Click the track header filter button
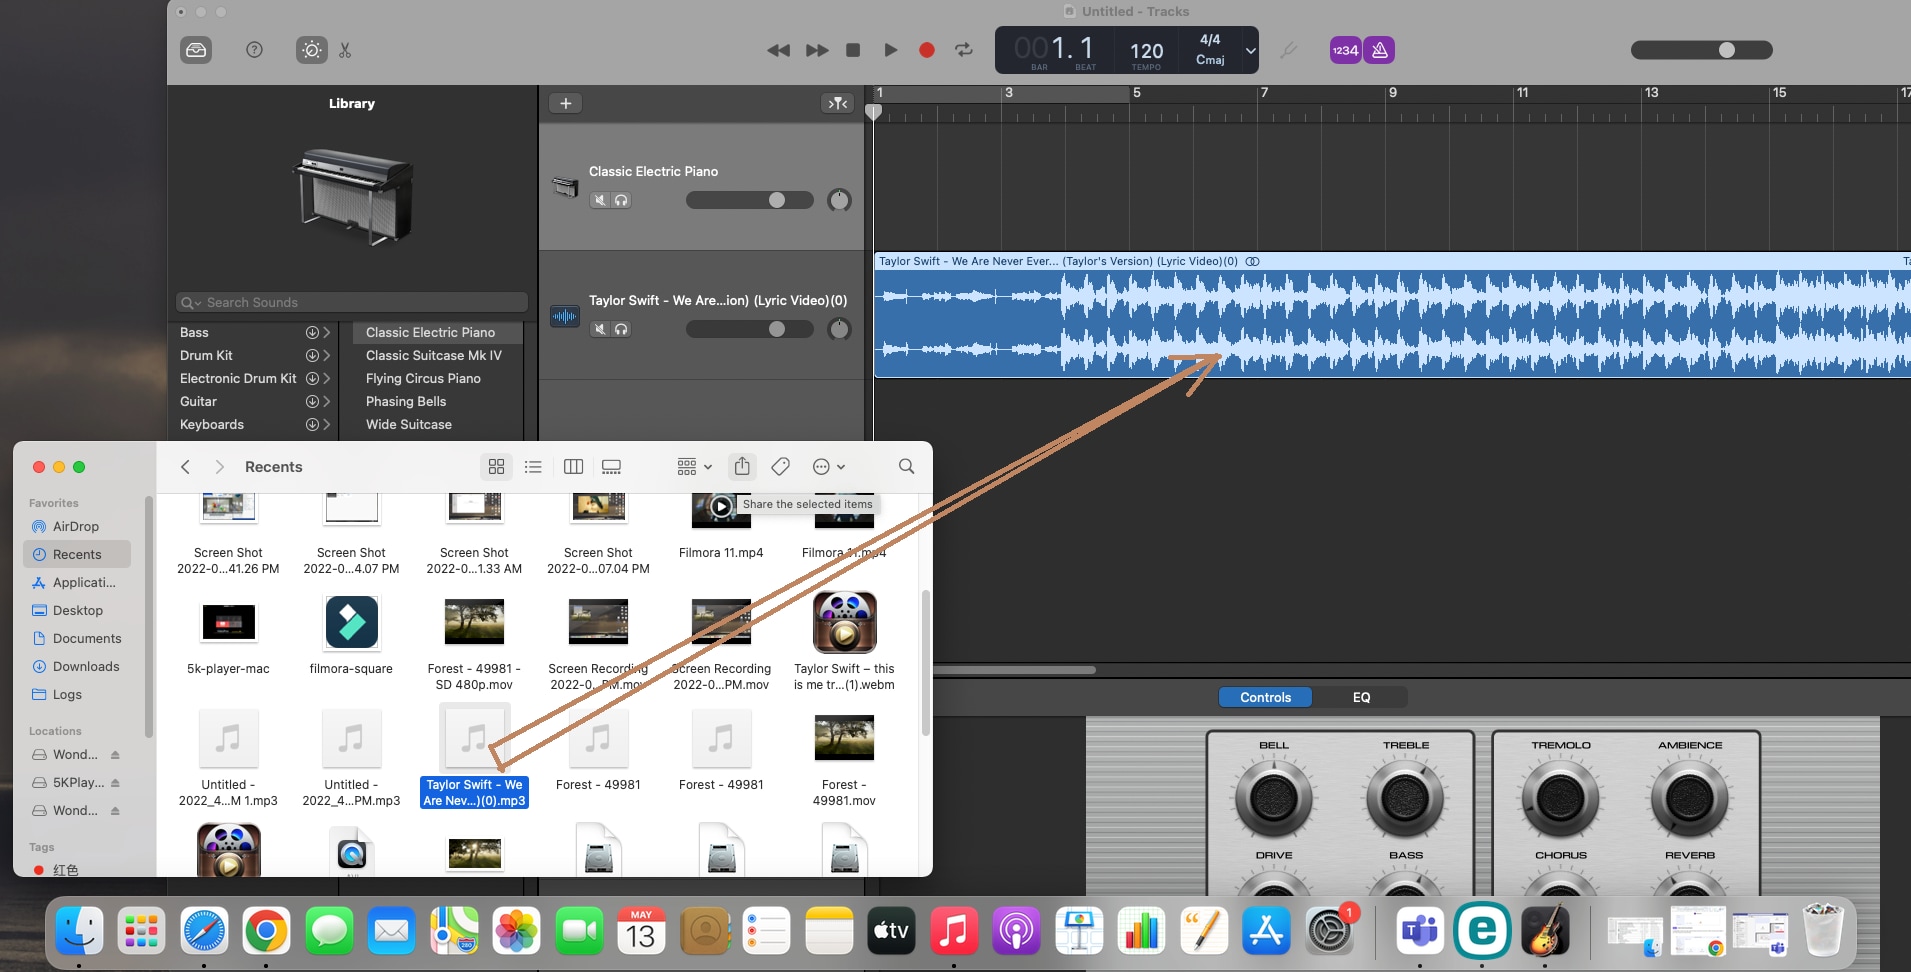1911x972 pixels. [837, 103]
